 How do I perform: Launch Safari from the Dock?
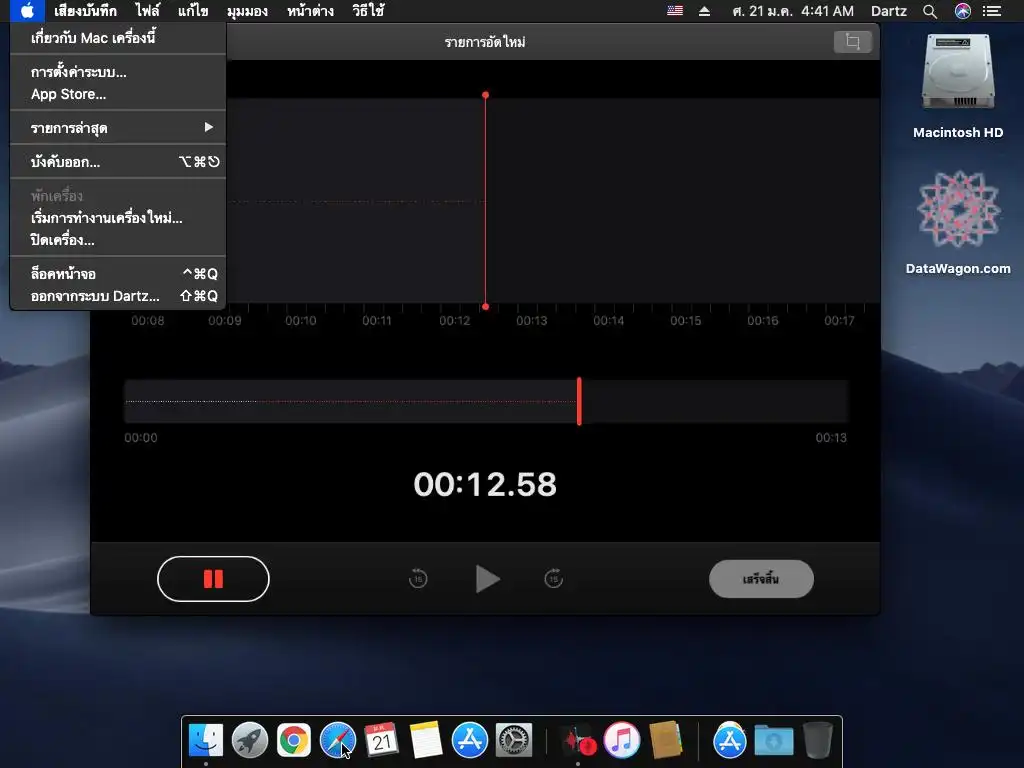pos(338,740)
